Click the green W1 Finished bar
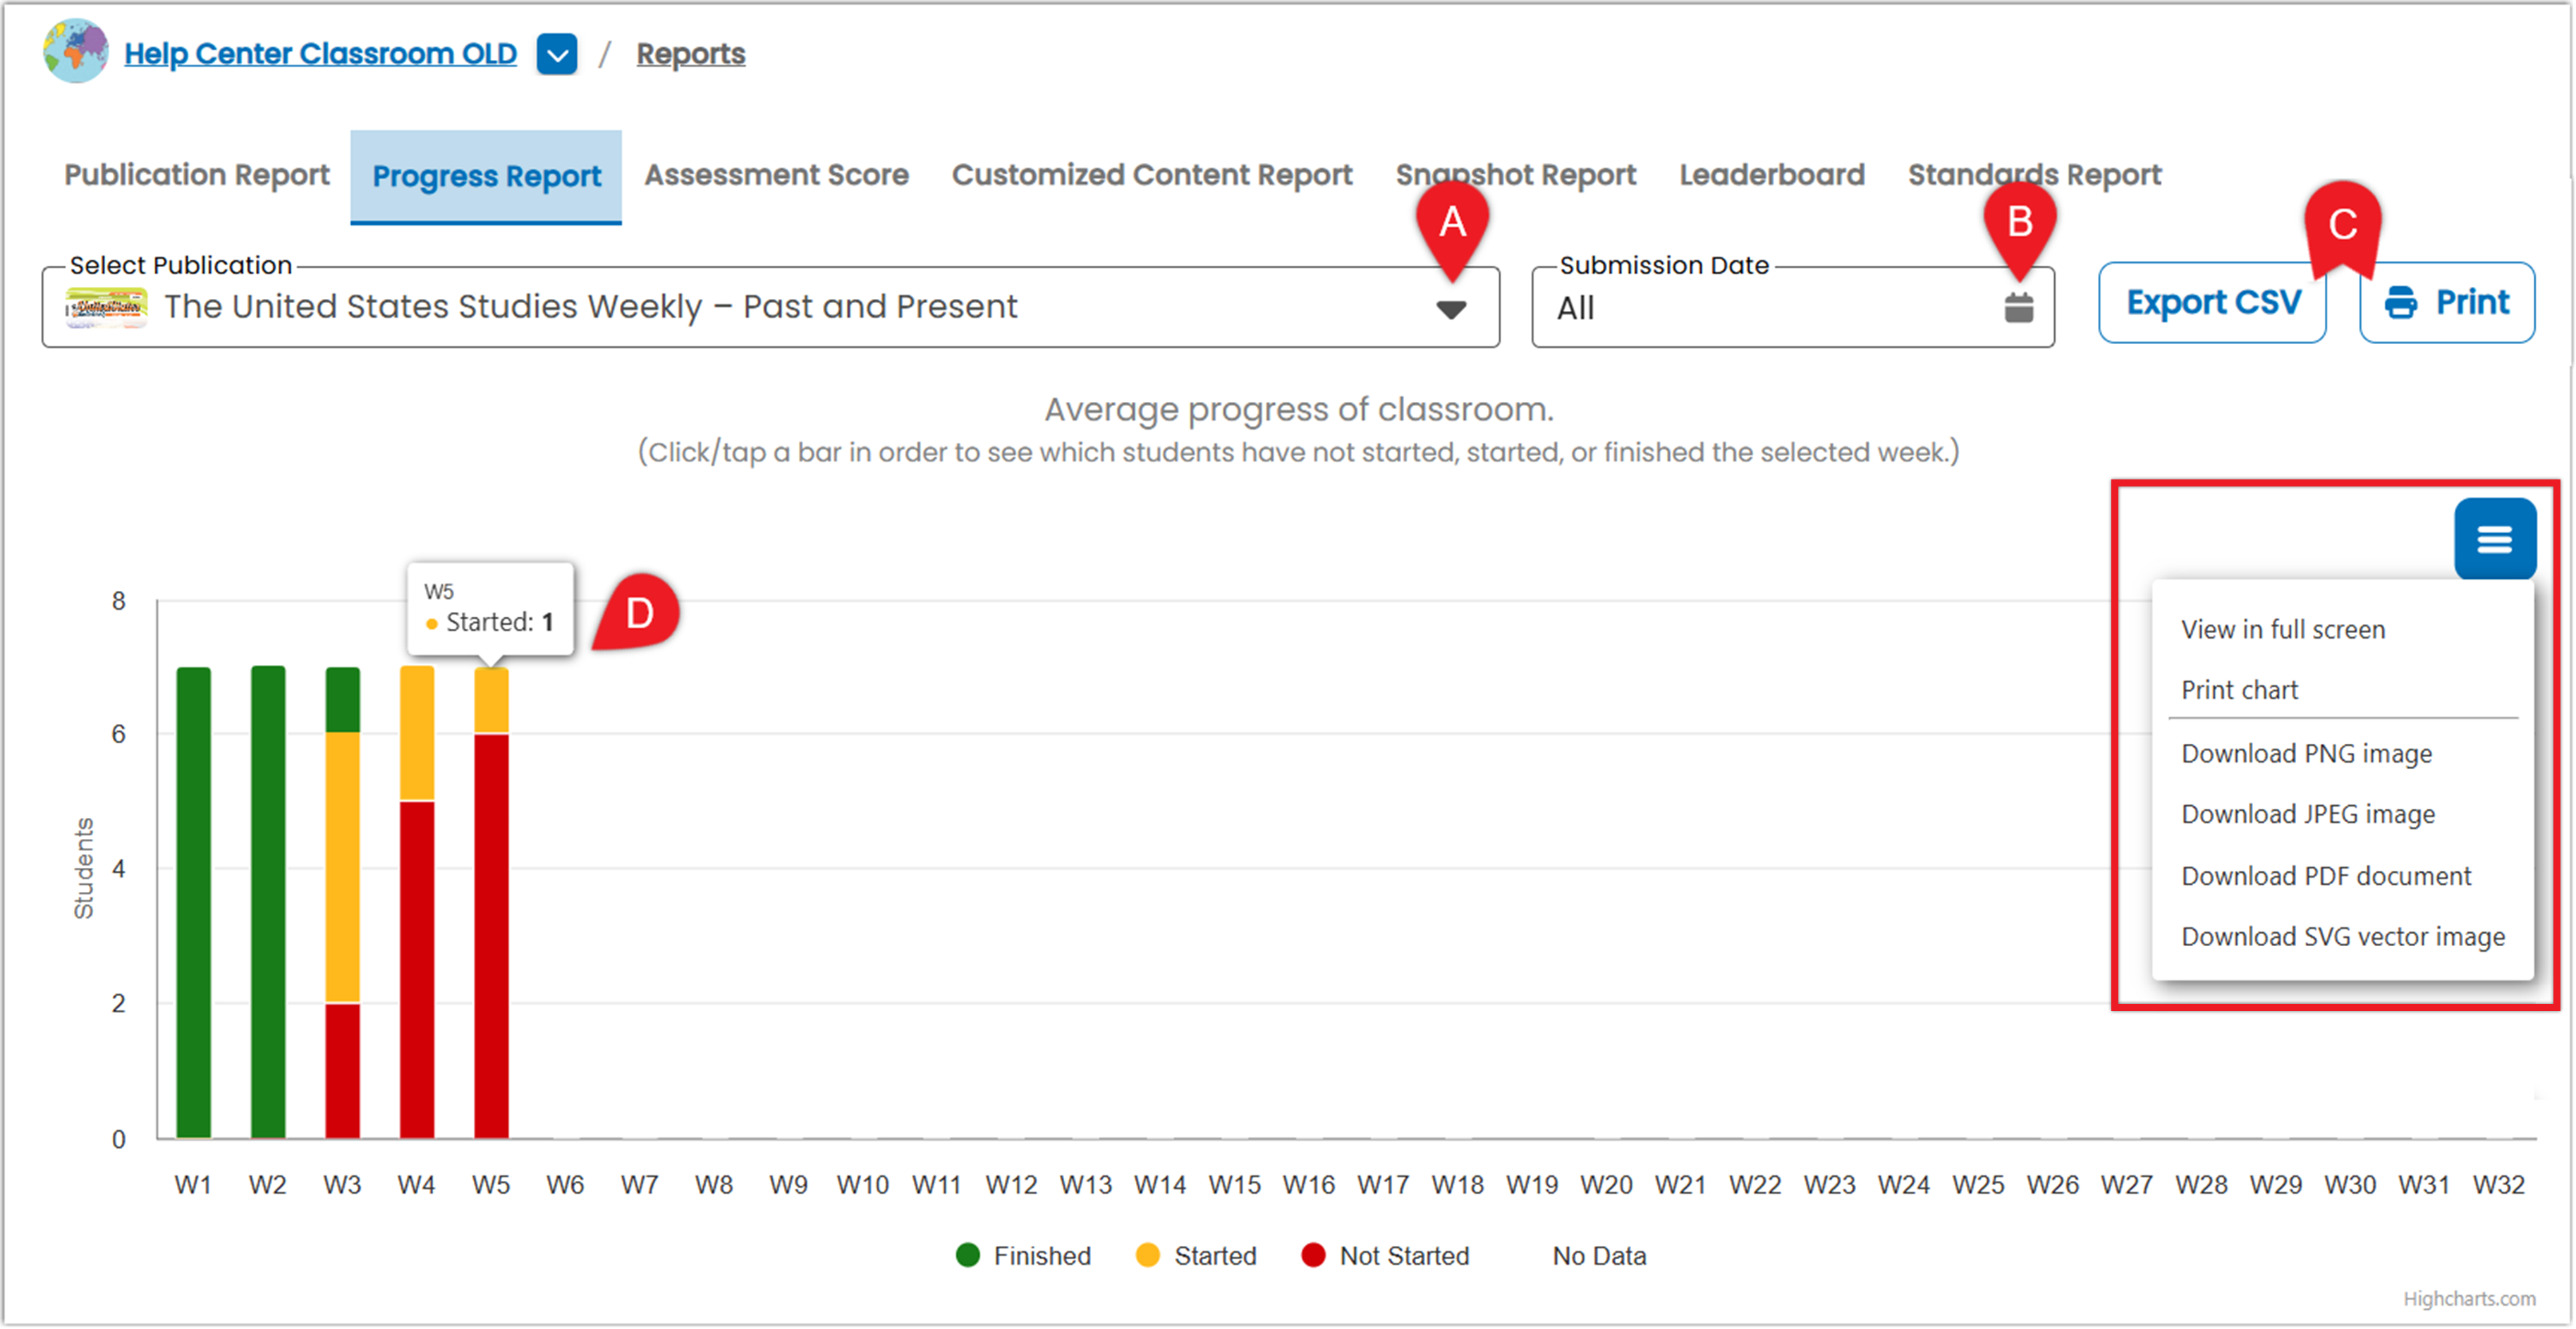This screenshot has width=2576, height=1329. 193,902
